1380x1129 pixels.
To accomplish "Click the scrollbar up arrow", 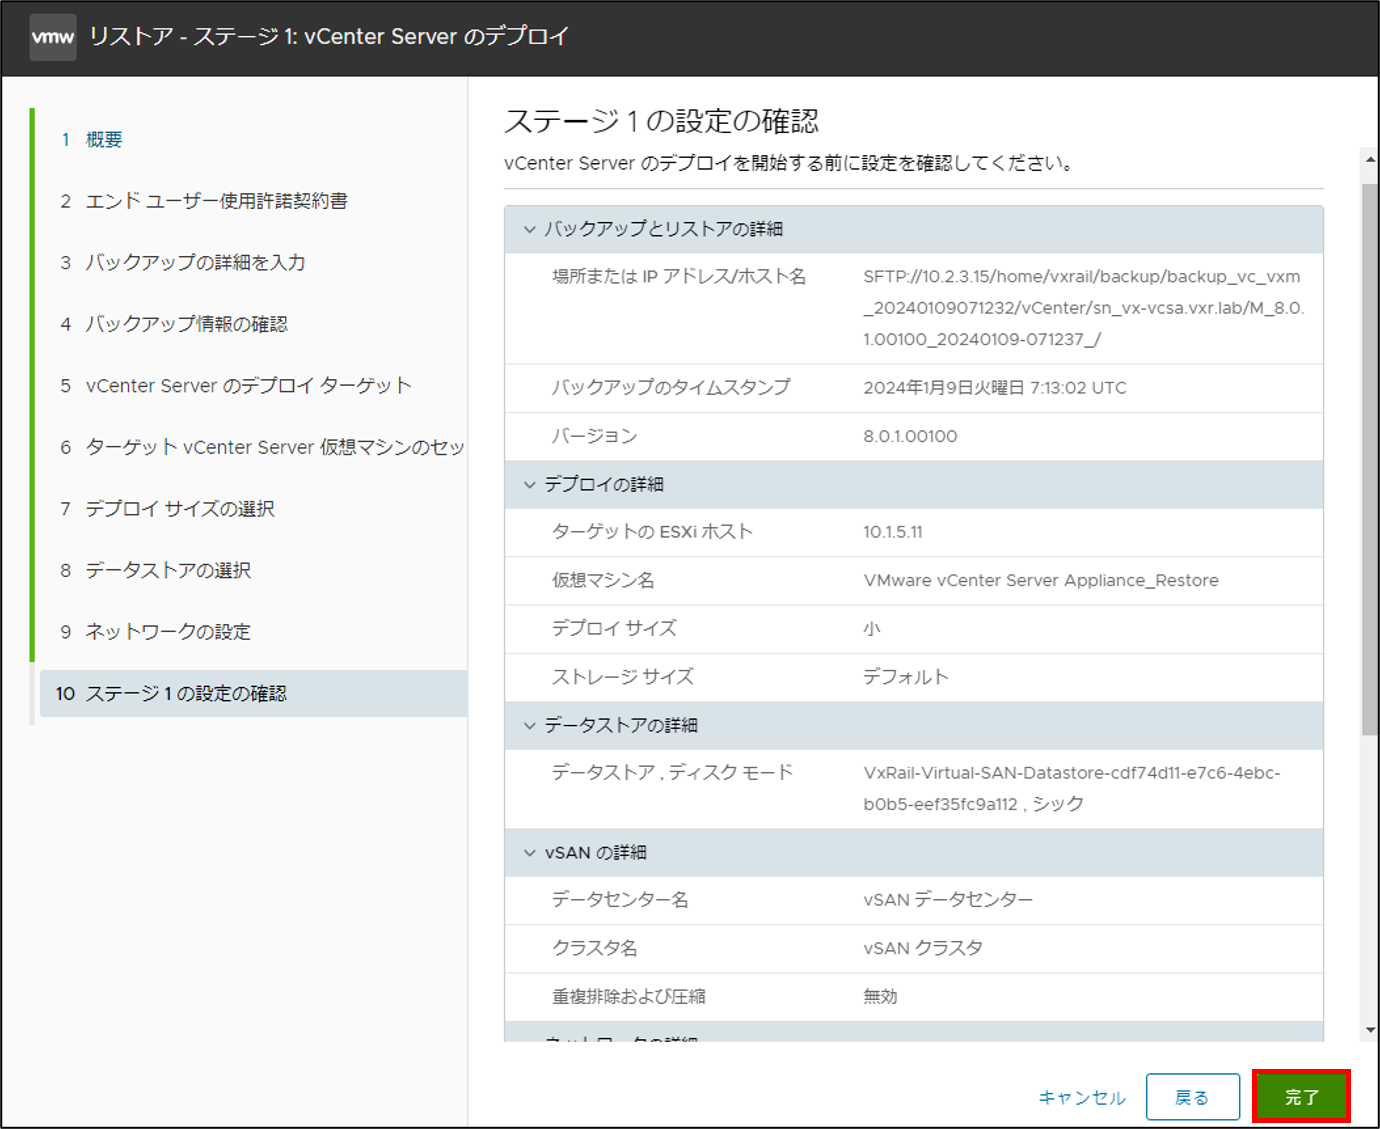I will (1370, 159).
